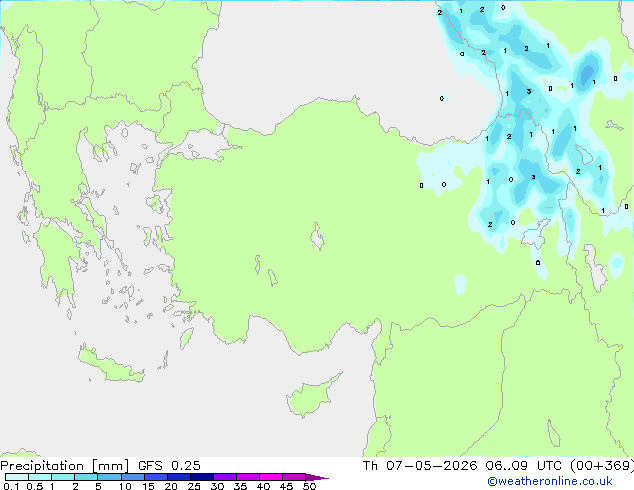Click the 0.5–1 mm legend color swatch
Viewport: 634px width, 490px height.
pos(40,477)
